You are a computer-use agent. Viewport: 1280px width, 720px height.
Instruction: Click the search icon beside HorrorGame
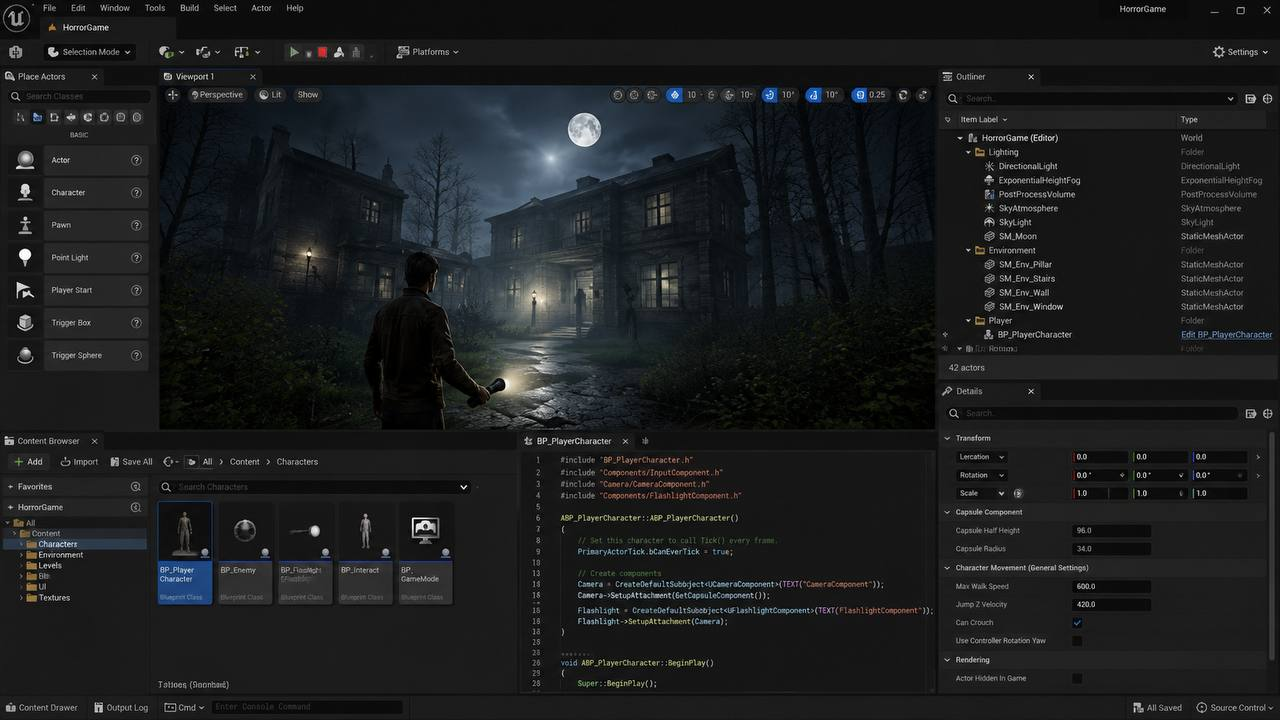[136, 508]
